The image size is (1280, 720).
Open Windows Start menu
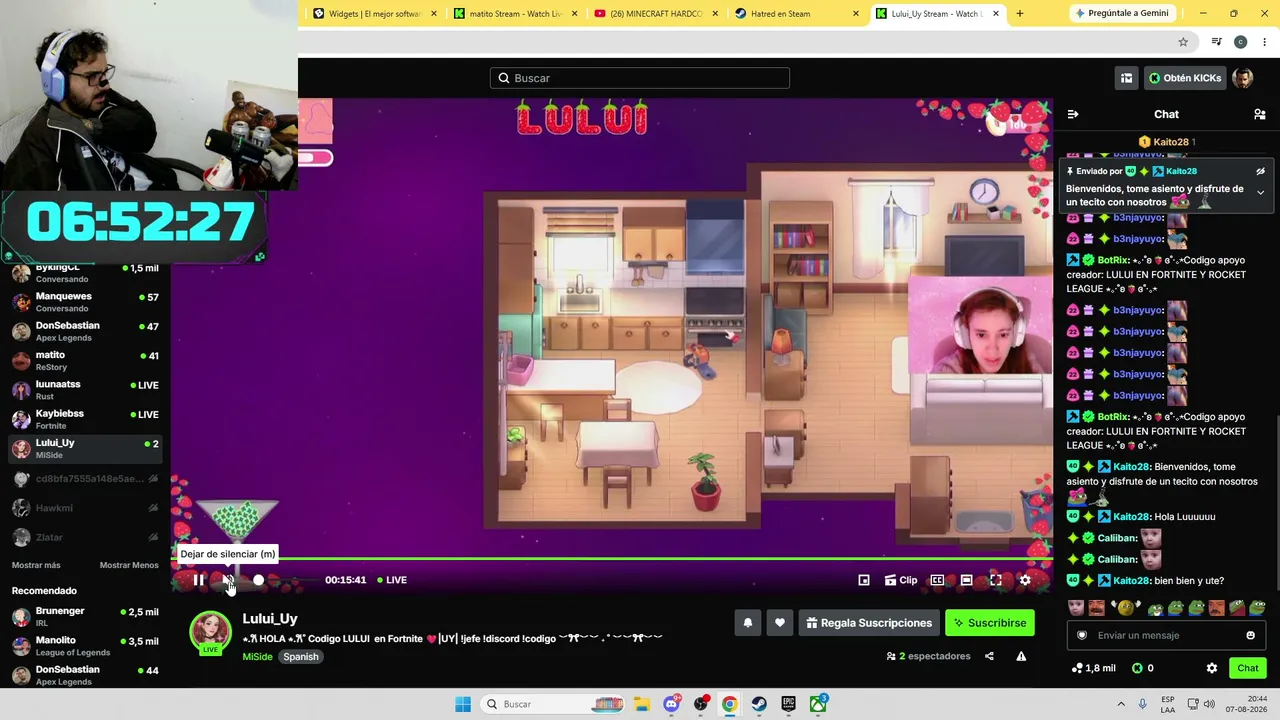coord(463,704)
